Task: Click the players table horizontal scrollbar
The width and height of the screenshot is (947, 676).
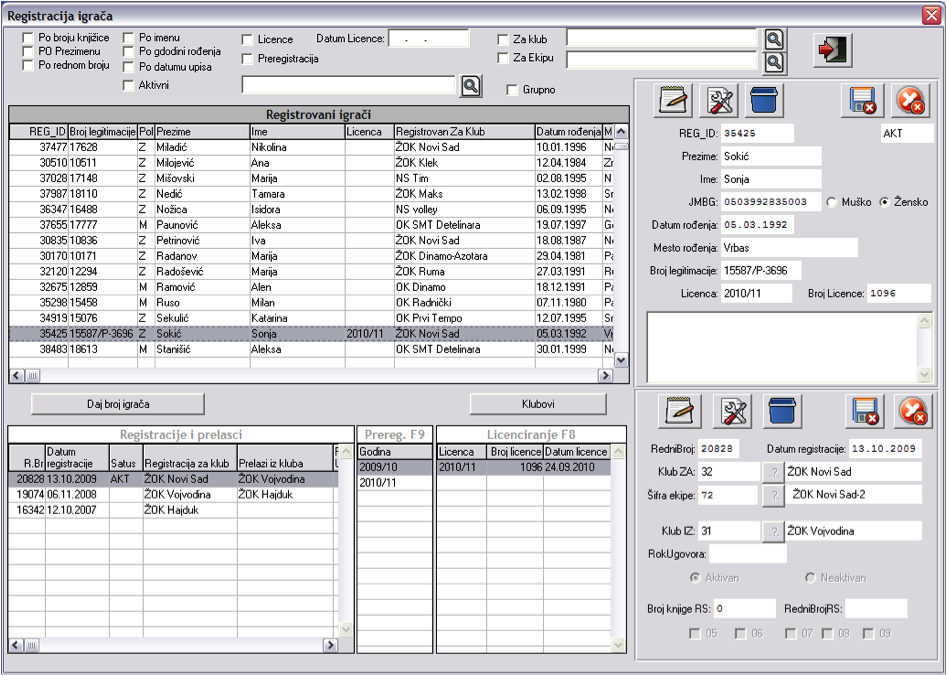Action: pos(310,376)
